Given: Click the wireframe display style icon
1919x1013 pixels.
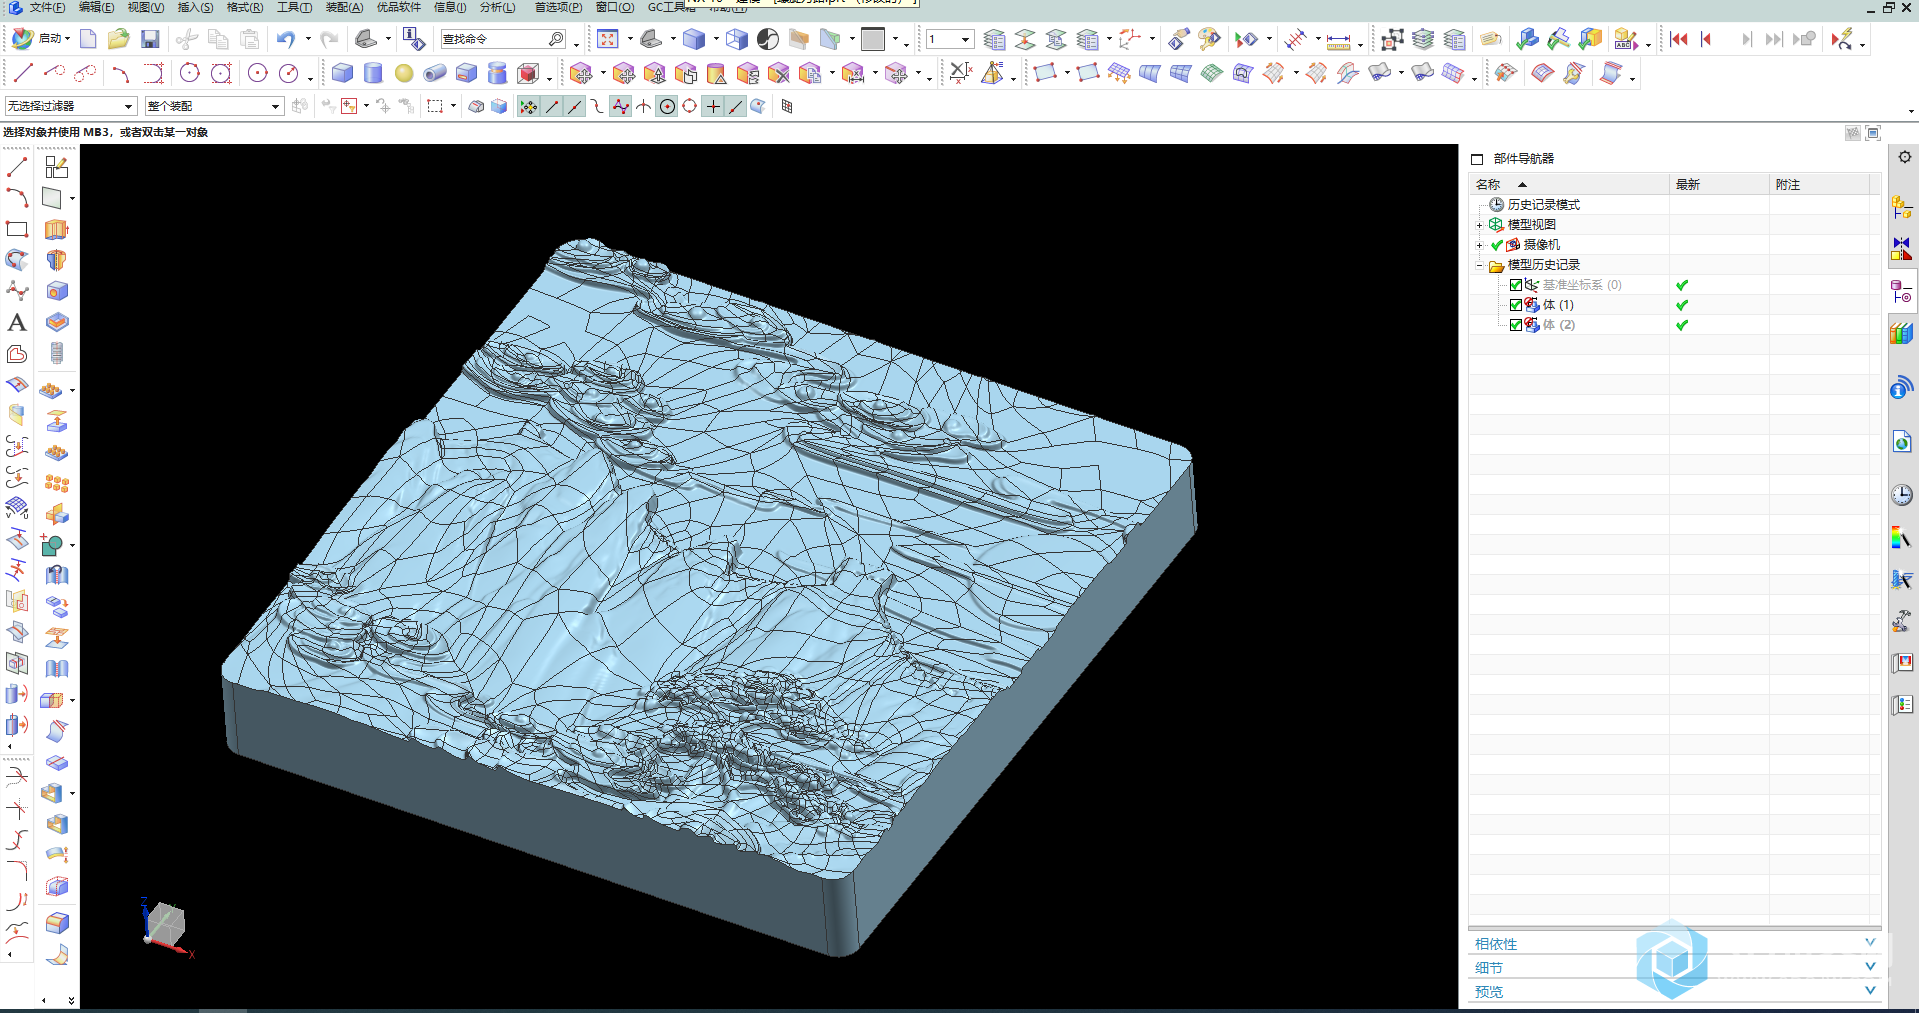Looking at the screenshot, I should tap(737, 39).
